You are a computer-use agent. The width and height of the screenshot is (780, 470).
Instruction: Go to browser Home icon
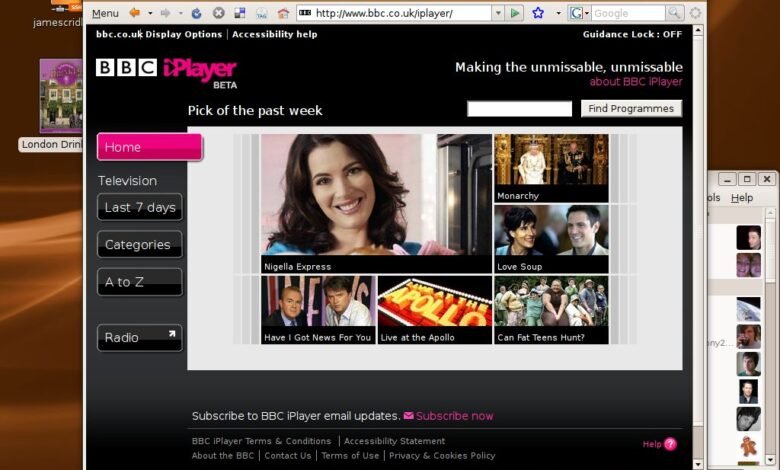283,13
